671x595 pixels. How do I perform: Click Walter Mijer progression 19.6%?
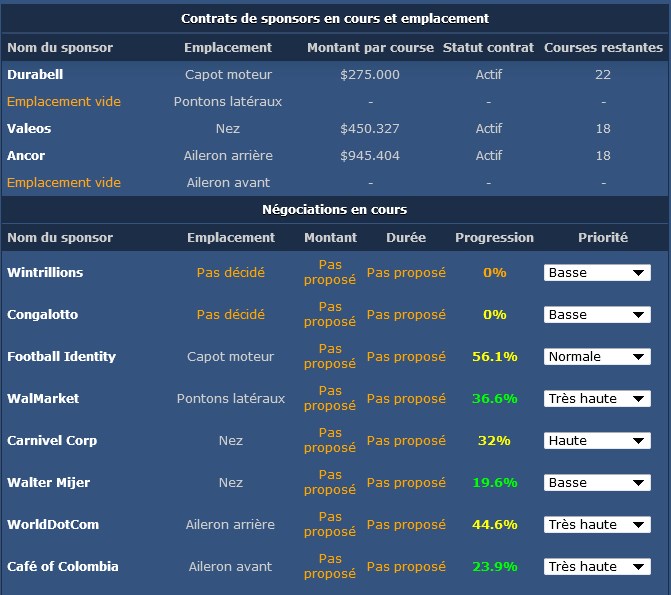coord(495,482)
